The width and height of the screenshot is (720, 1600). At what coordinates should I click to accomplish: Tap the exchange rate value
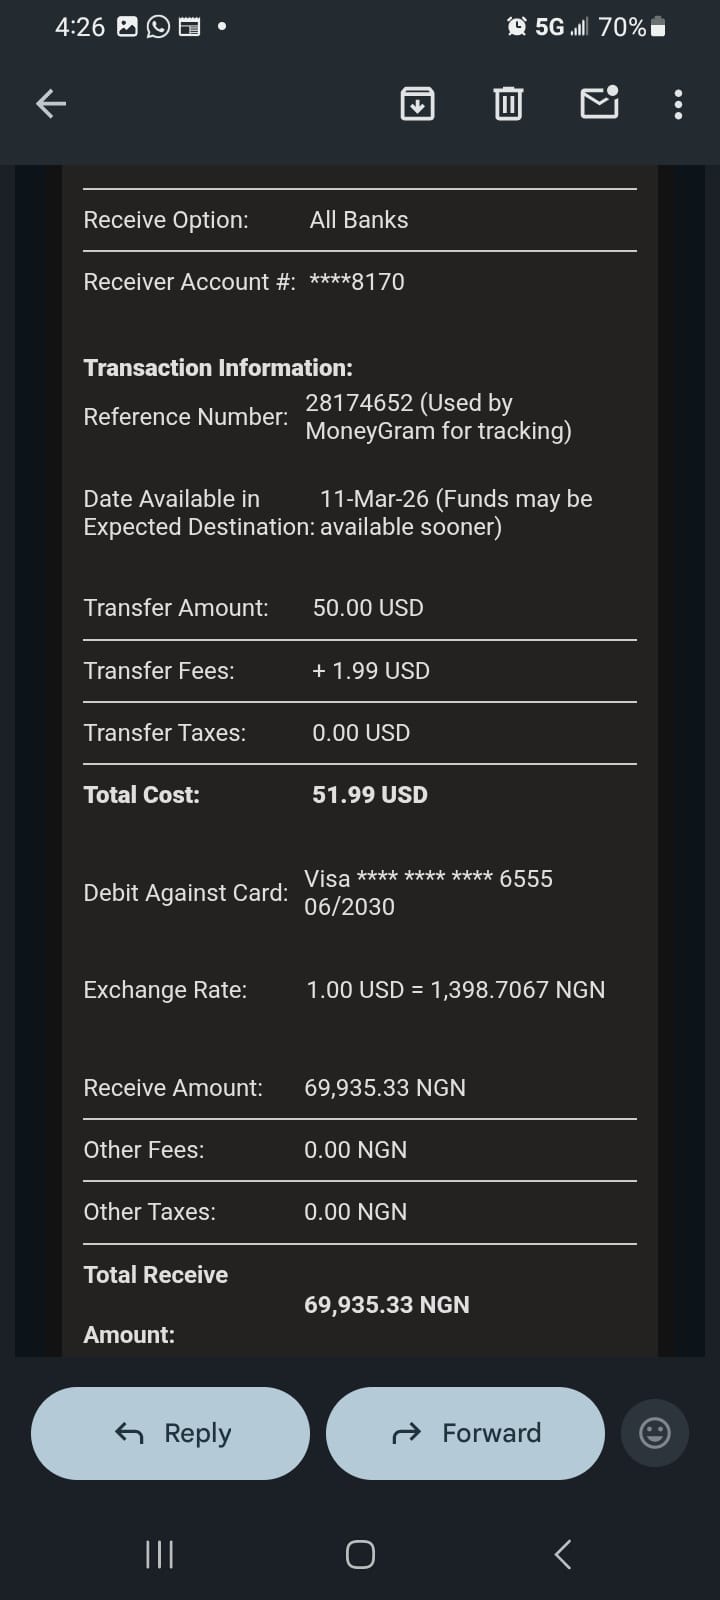coord(455,990)
